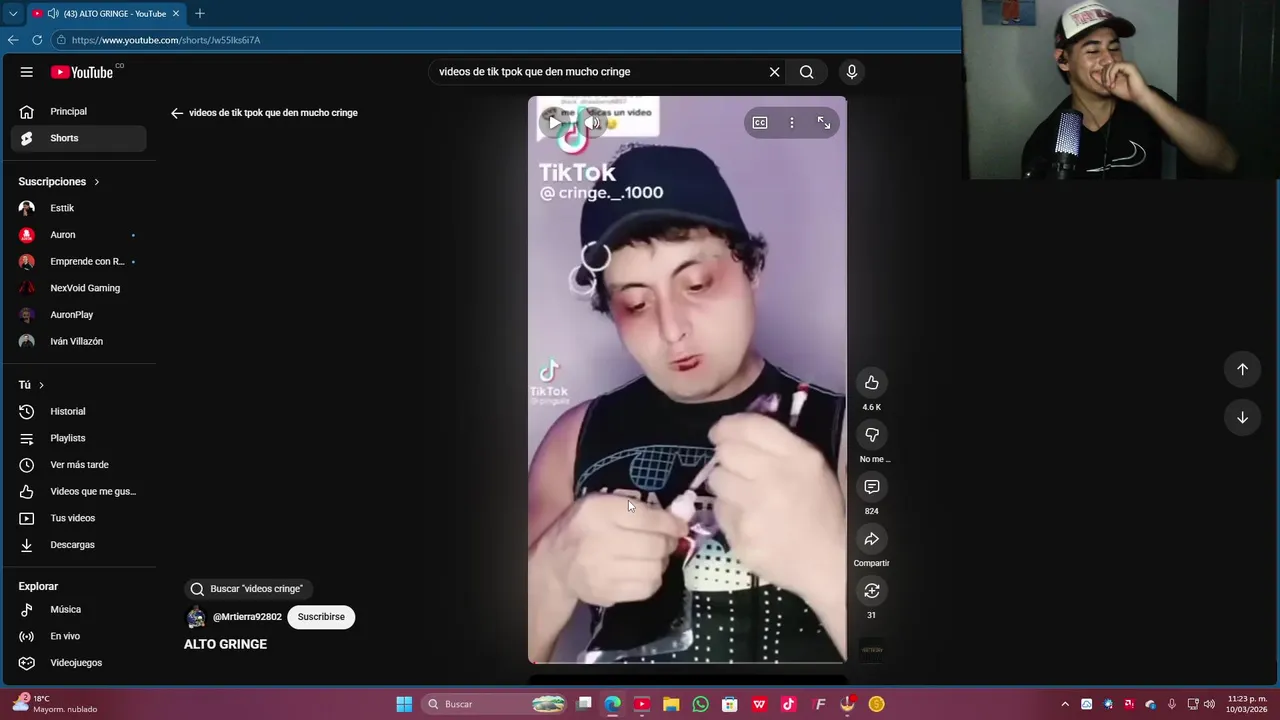Open Música under Explorar
The width and height of the screenshot is (1280, 720).
coord(78,609)
